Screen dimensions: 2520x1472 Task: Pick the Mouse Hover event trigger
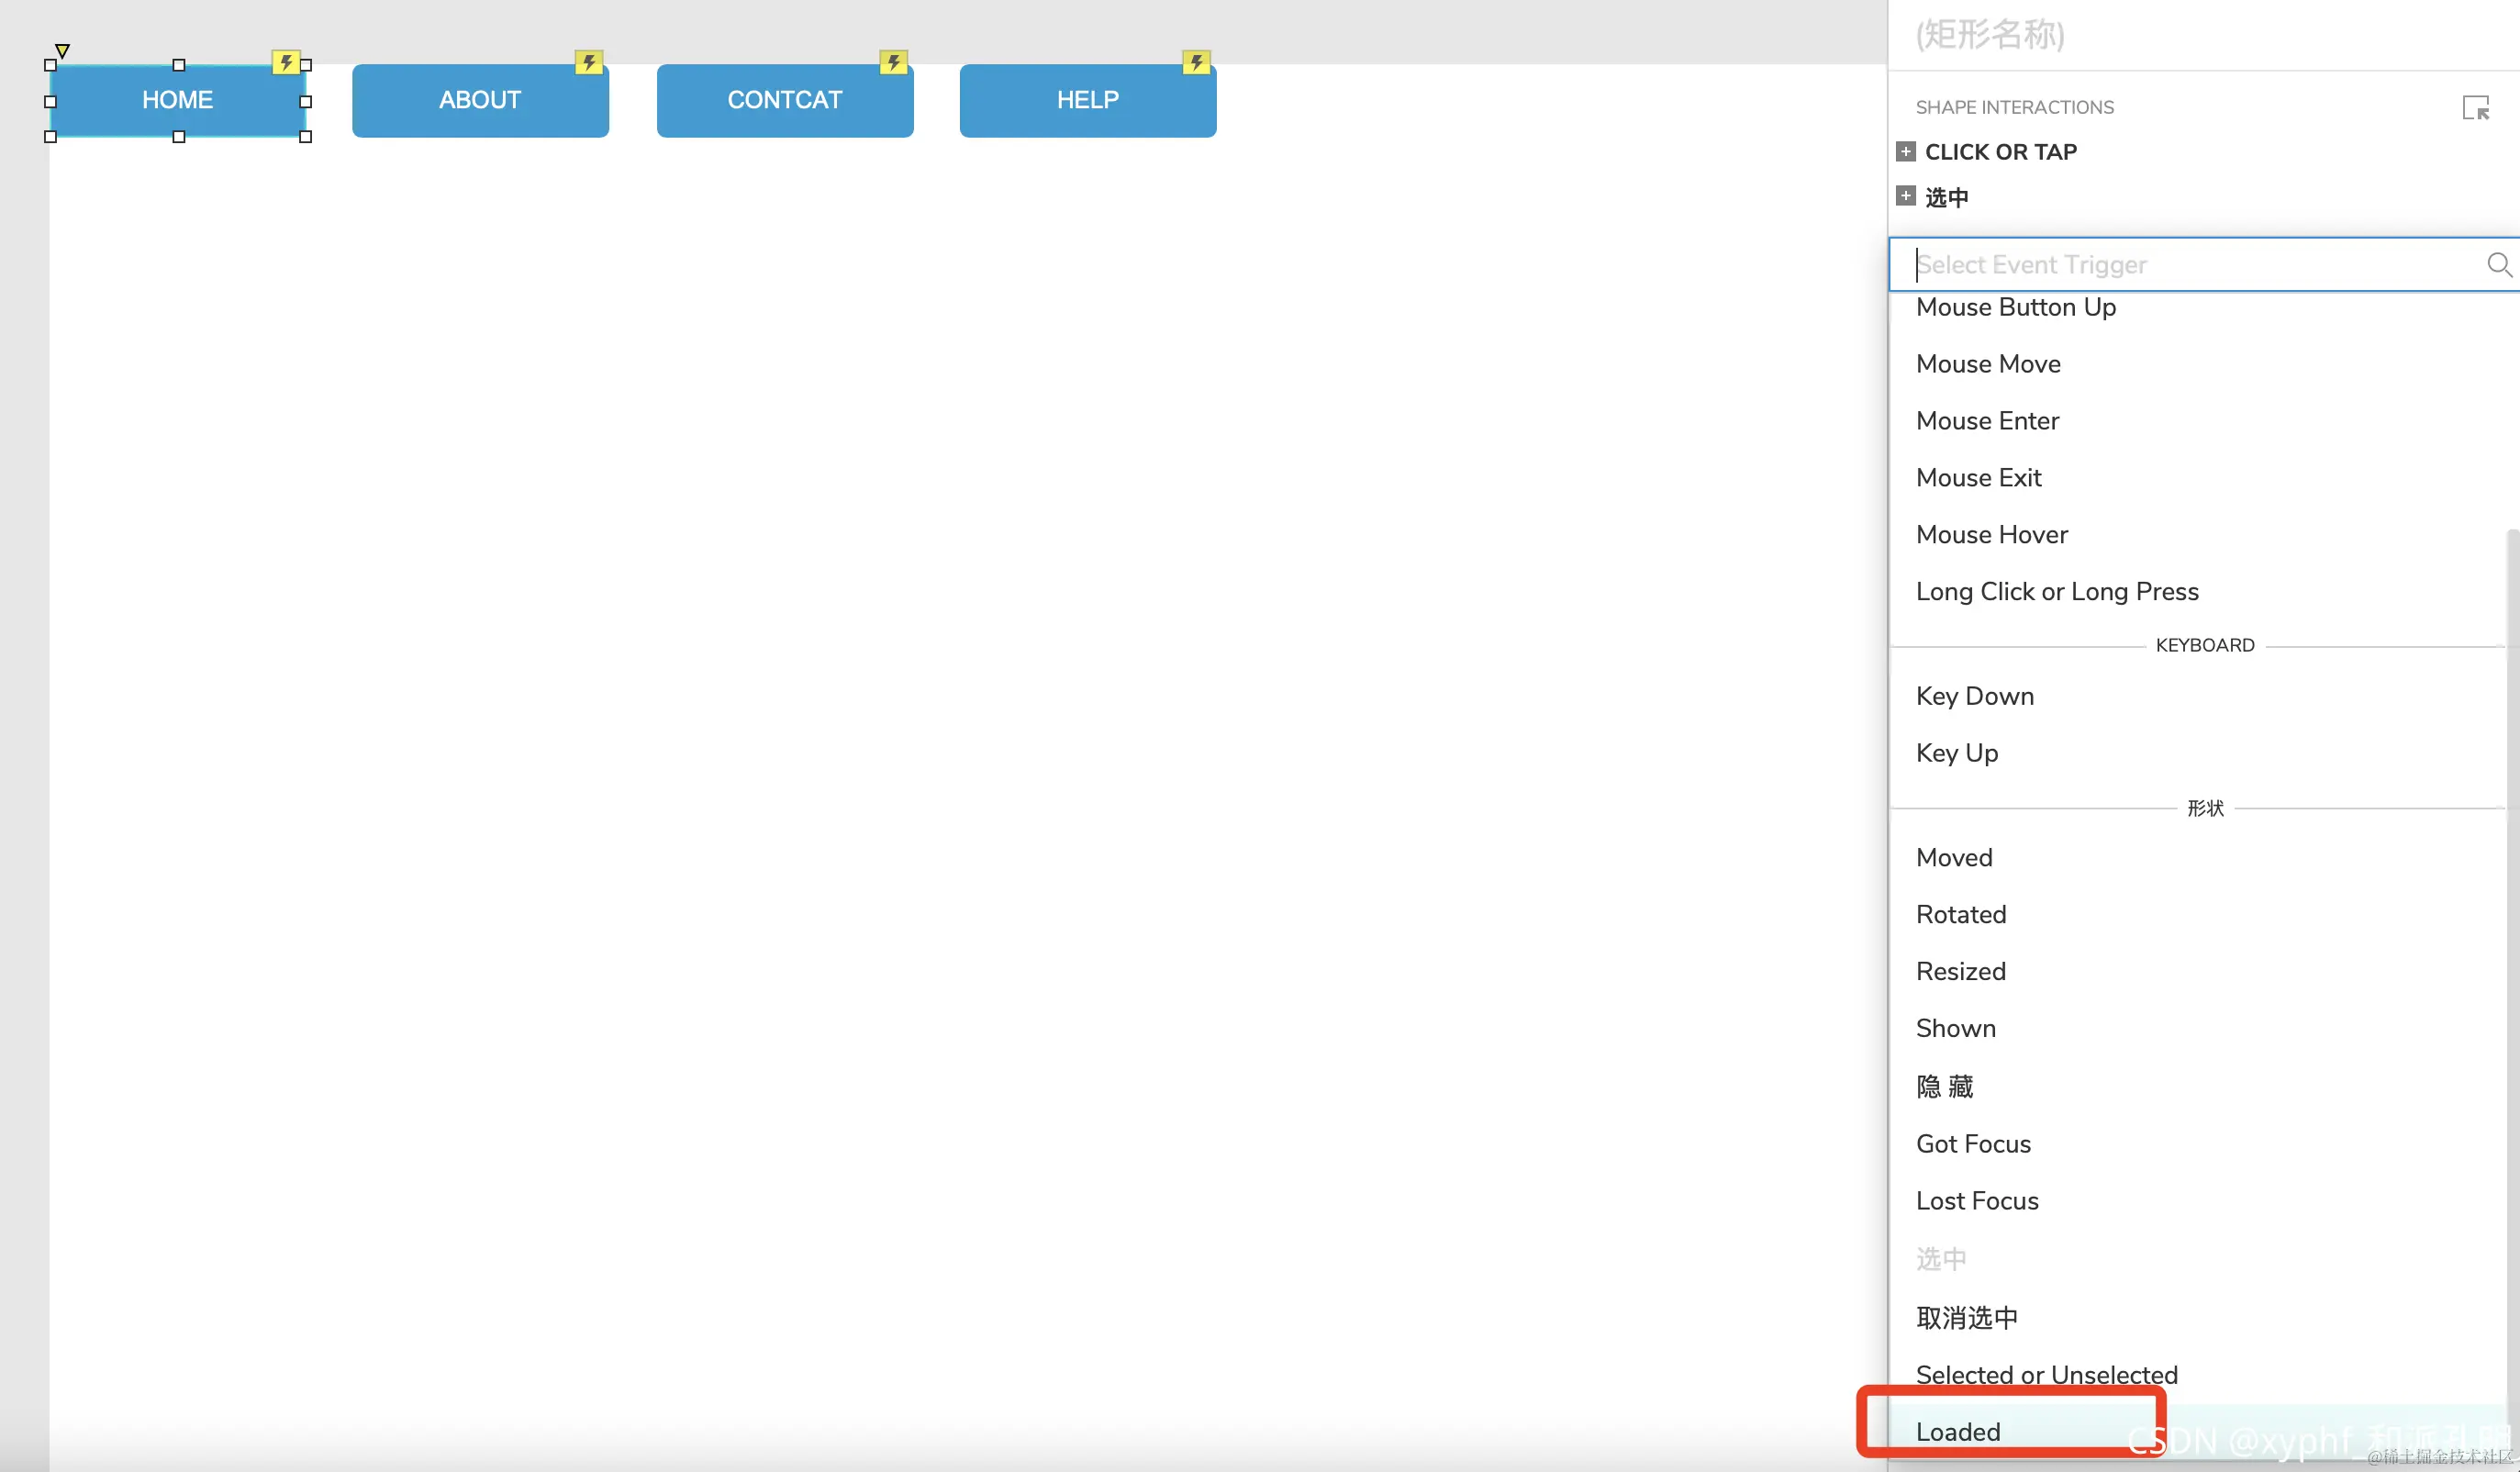pyautogui.click(x=1991, y=535)
